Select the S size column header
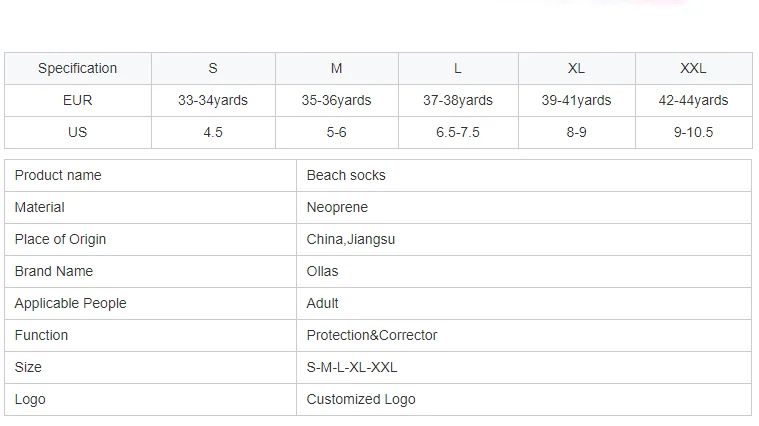This screenshot has width=759, height=426. pyautogui.click(x=213, y=68)
